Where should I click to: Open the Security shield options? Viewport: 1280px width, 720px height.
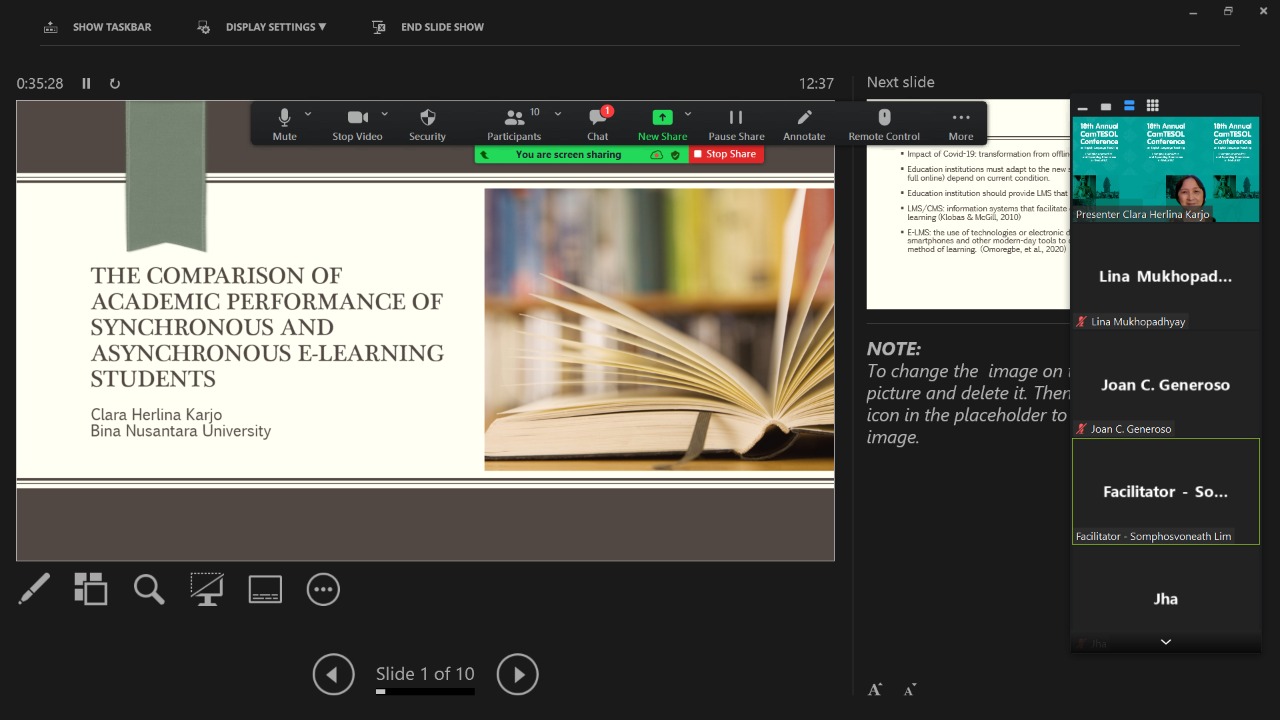427,124
